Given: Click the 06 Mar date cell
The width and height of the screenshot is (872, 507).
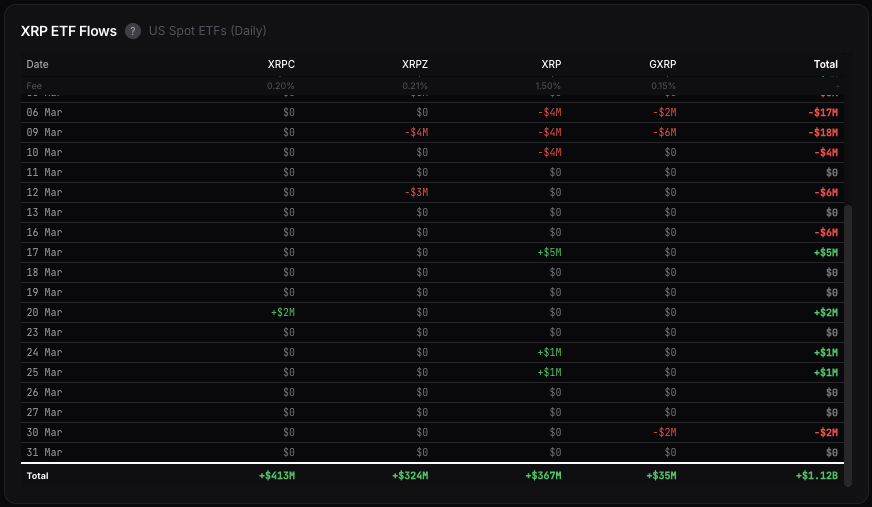Looking at the screenshot, I should click(x=44, y=112).
